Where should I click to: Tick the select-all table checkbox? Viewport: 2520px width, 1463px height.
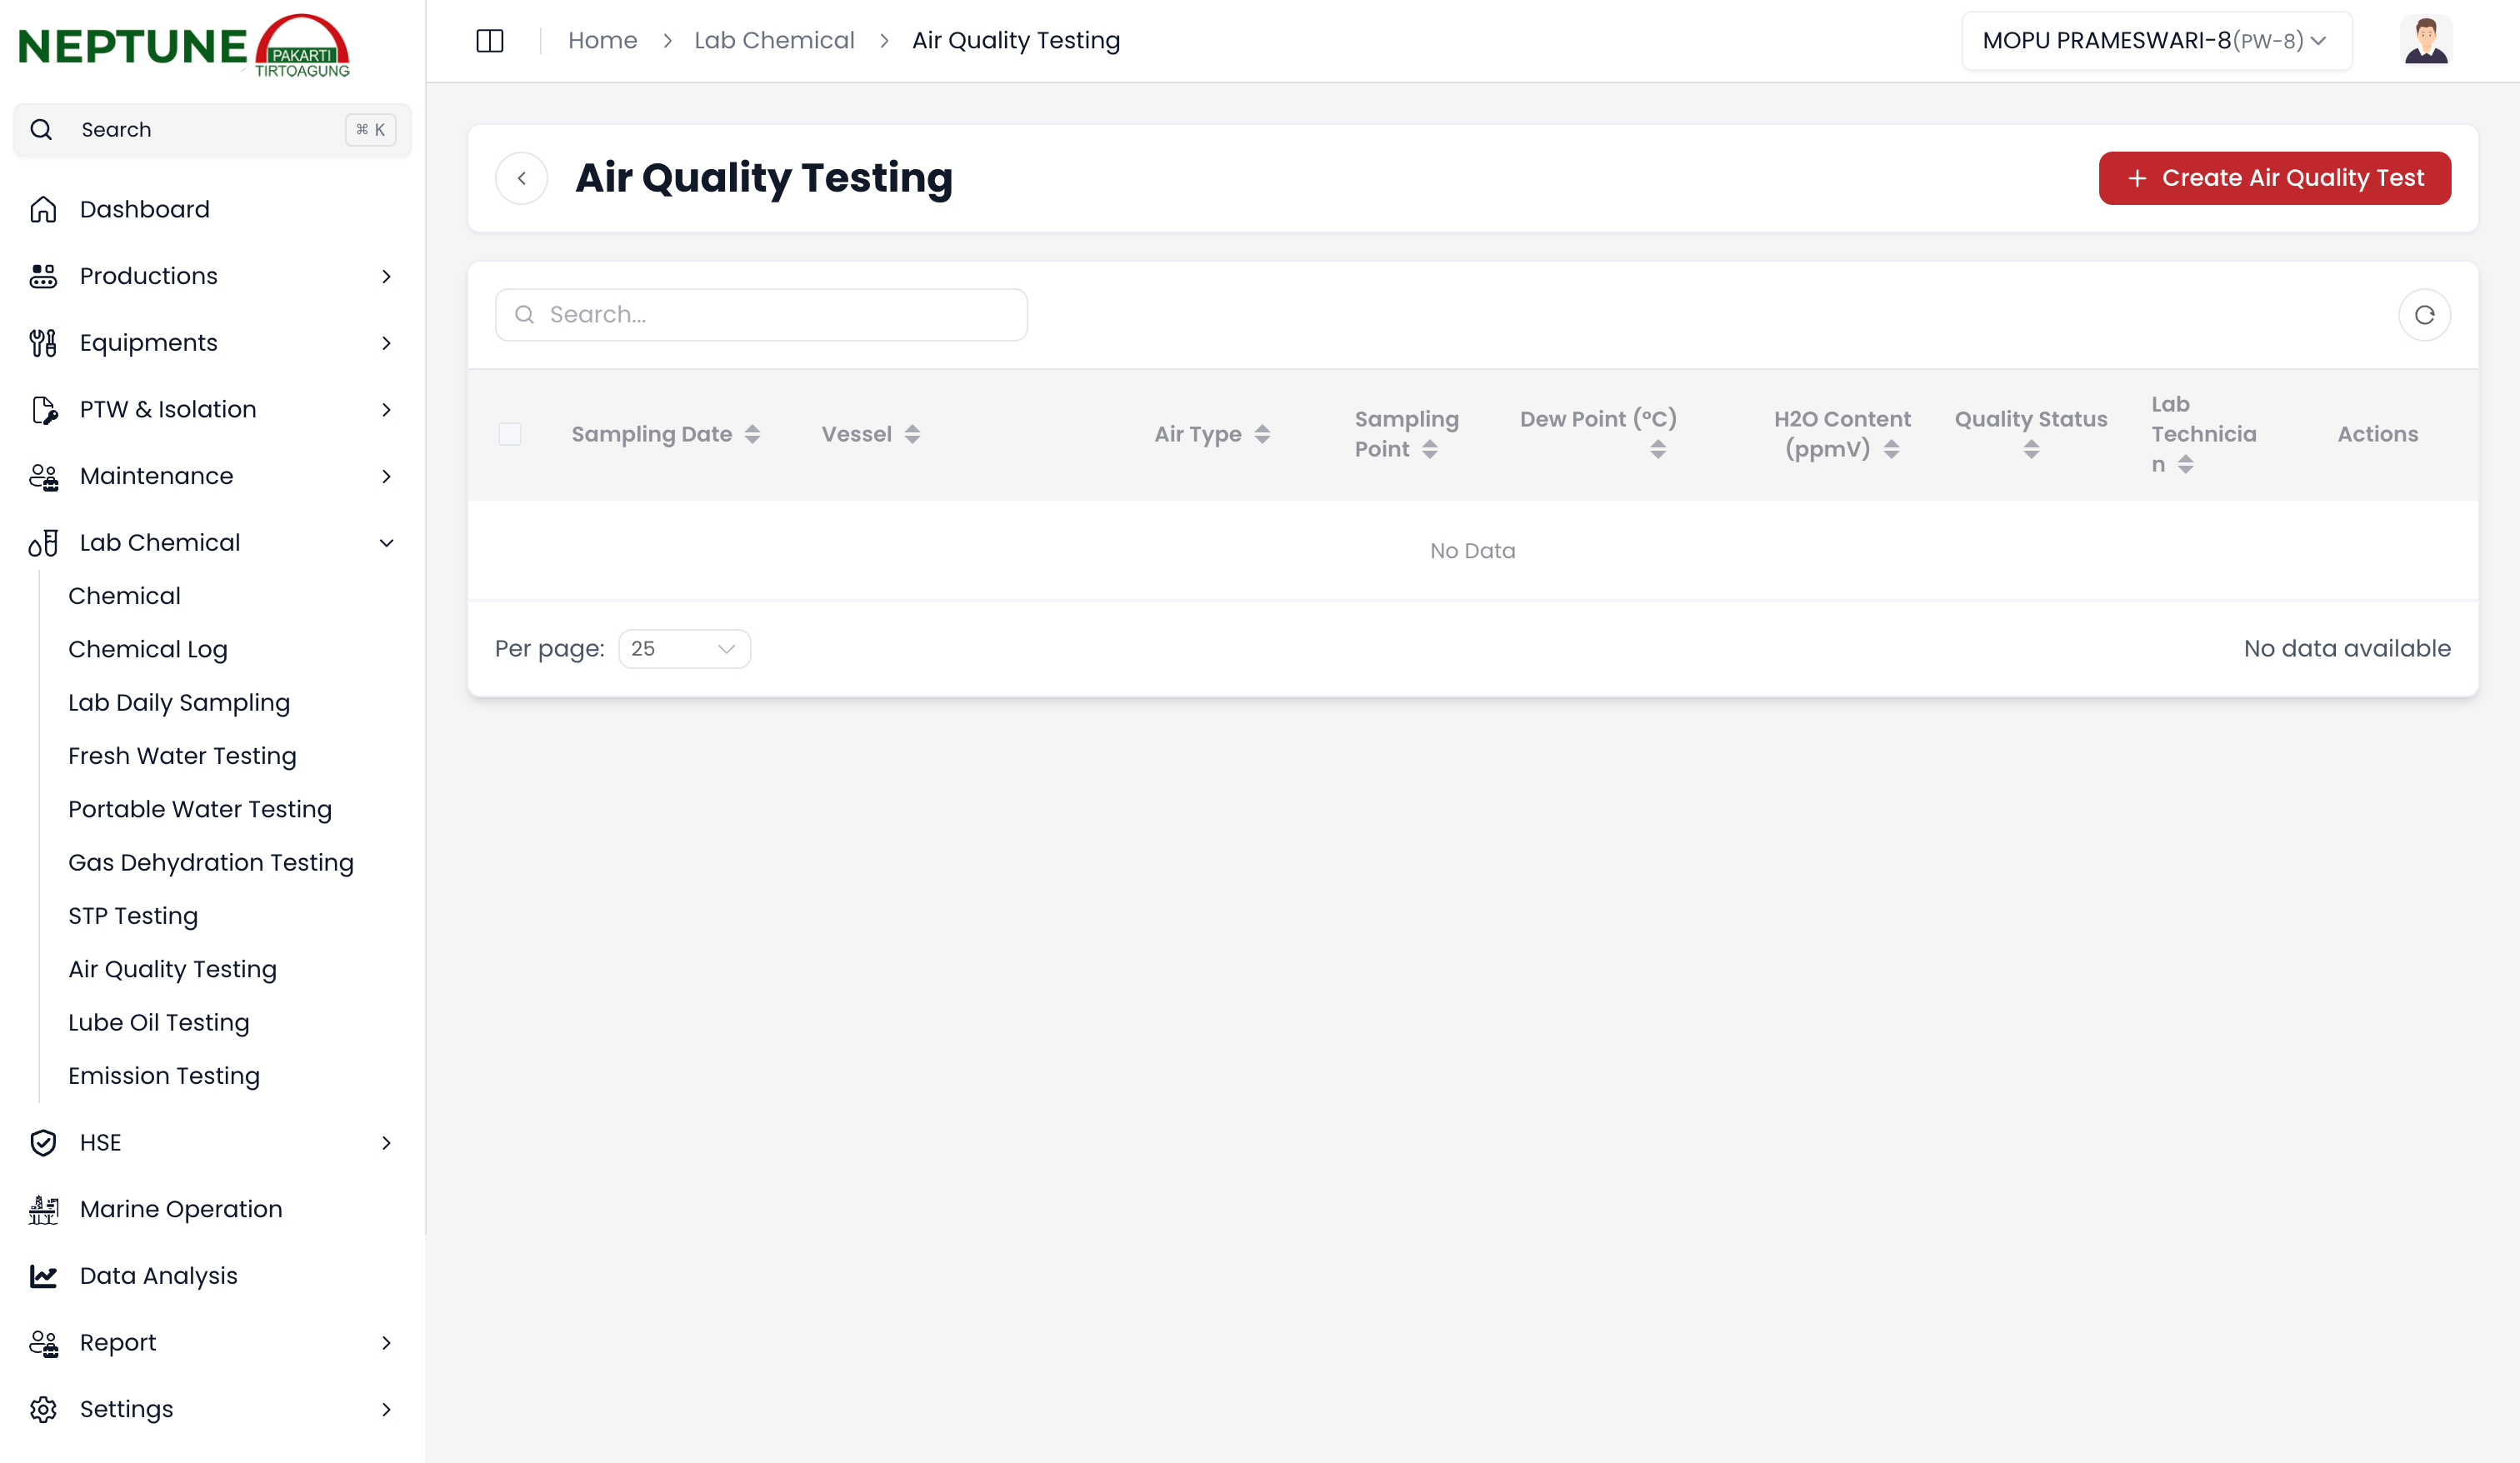pos(510,434)
